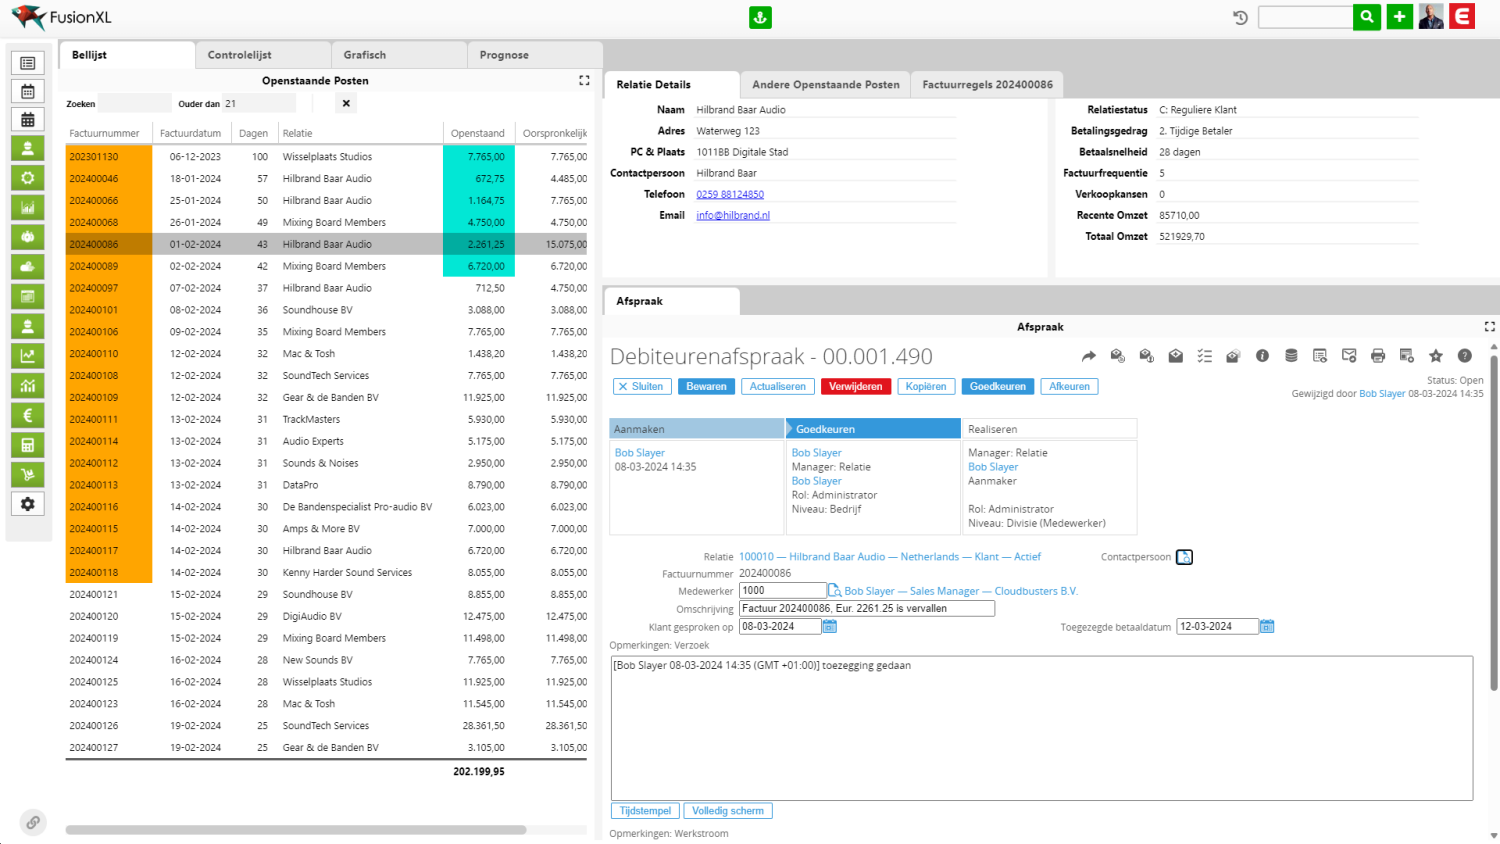This screenshot has height=844, width=1500.
Task: Open the history clock icon in header
Action: coord(1240,17)
